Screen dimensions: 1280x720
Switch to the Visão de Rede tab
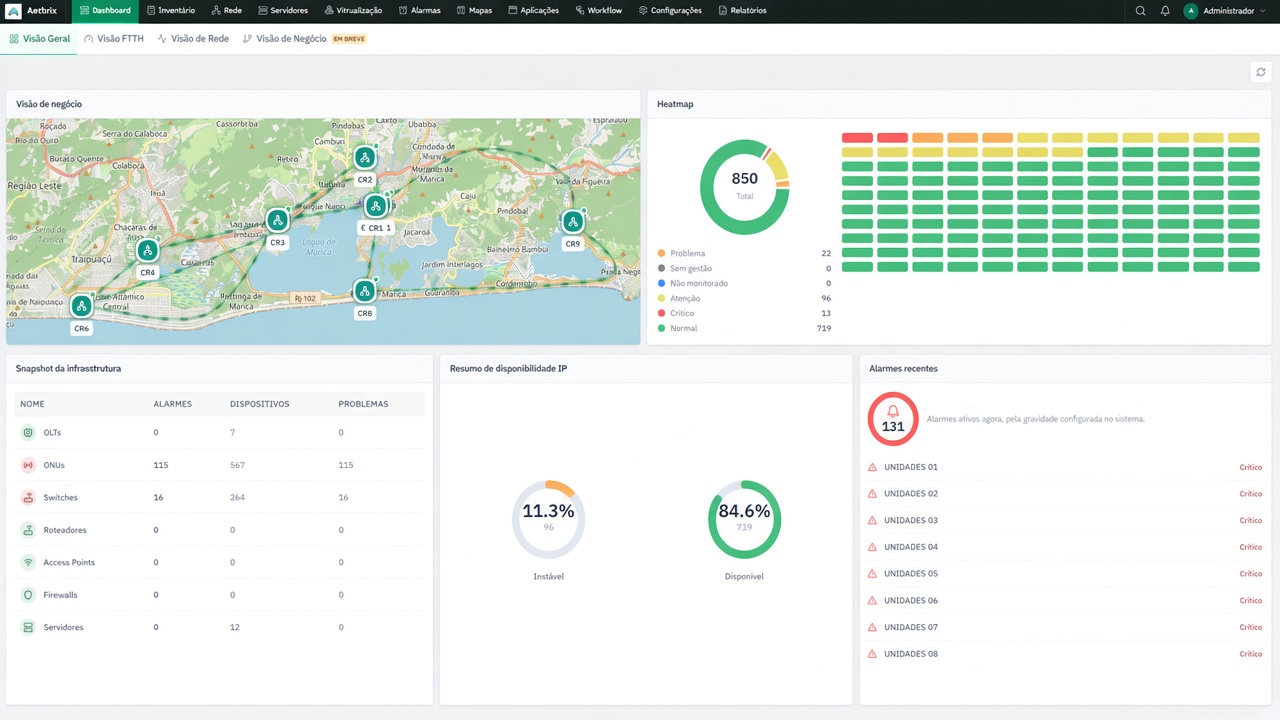(x=194, y=39)
